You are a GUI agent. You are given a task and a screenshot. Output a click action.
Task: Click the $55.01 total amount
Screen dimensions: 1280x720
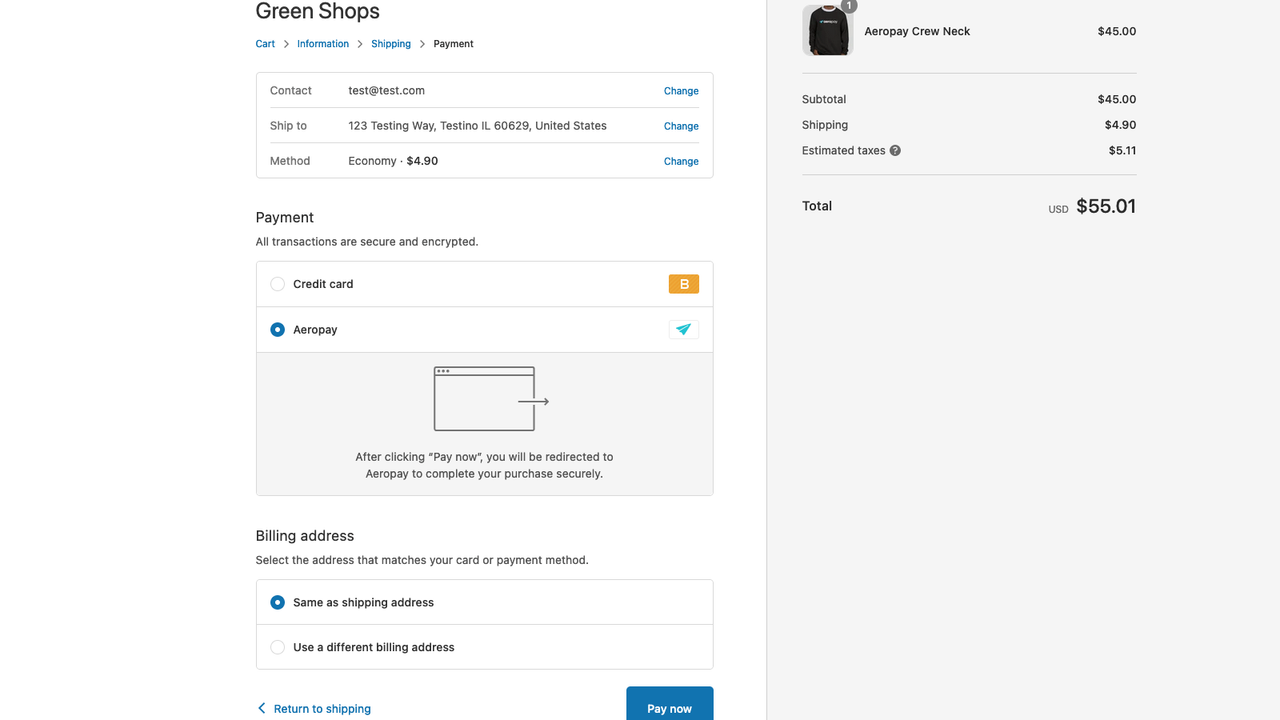coord(1106,206)
